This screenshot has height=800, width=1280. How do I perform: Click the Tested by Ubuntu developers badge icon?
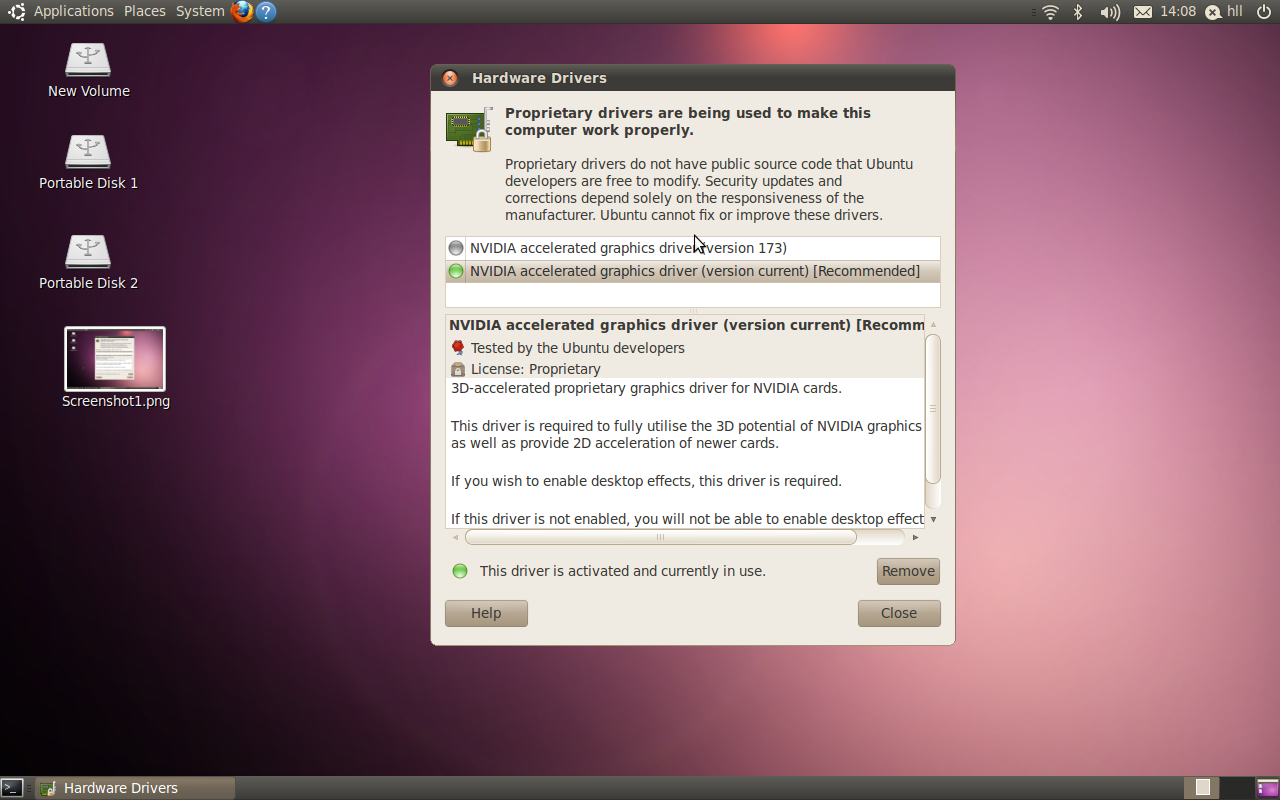click(x=458, y=348)
